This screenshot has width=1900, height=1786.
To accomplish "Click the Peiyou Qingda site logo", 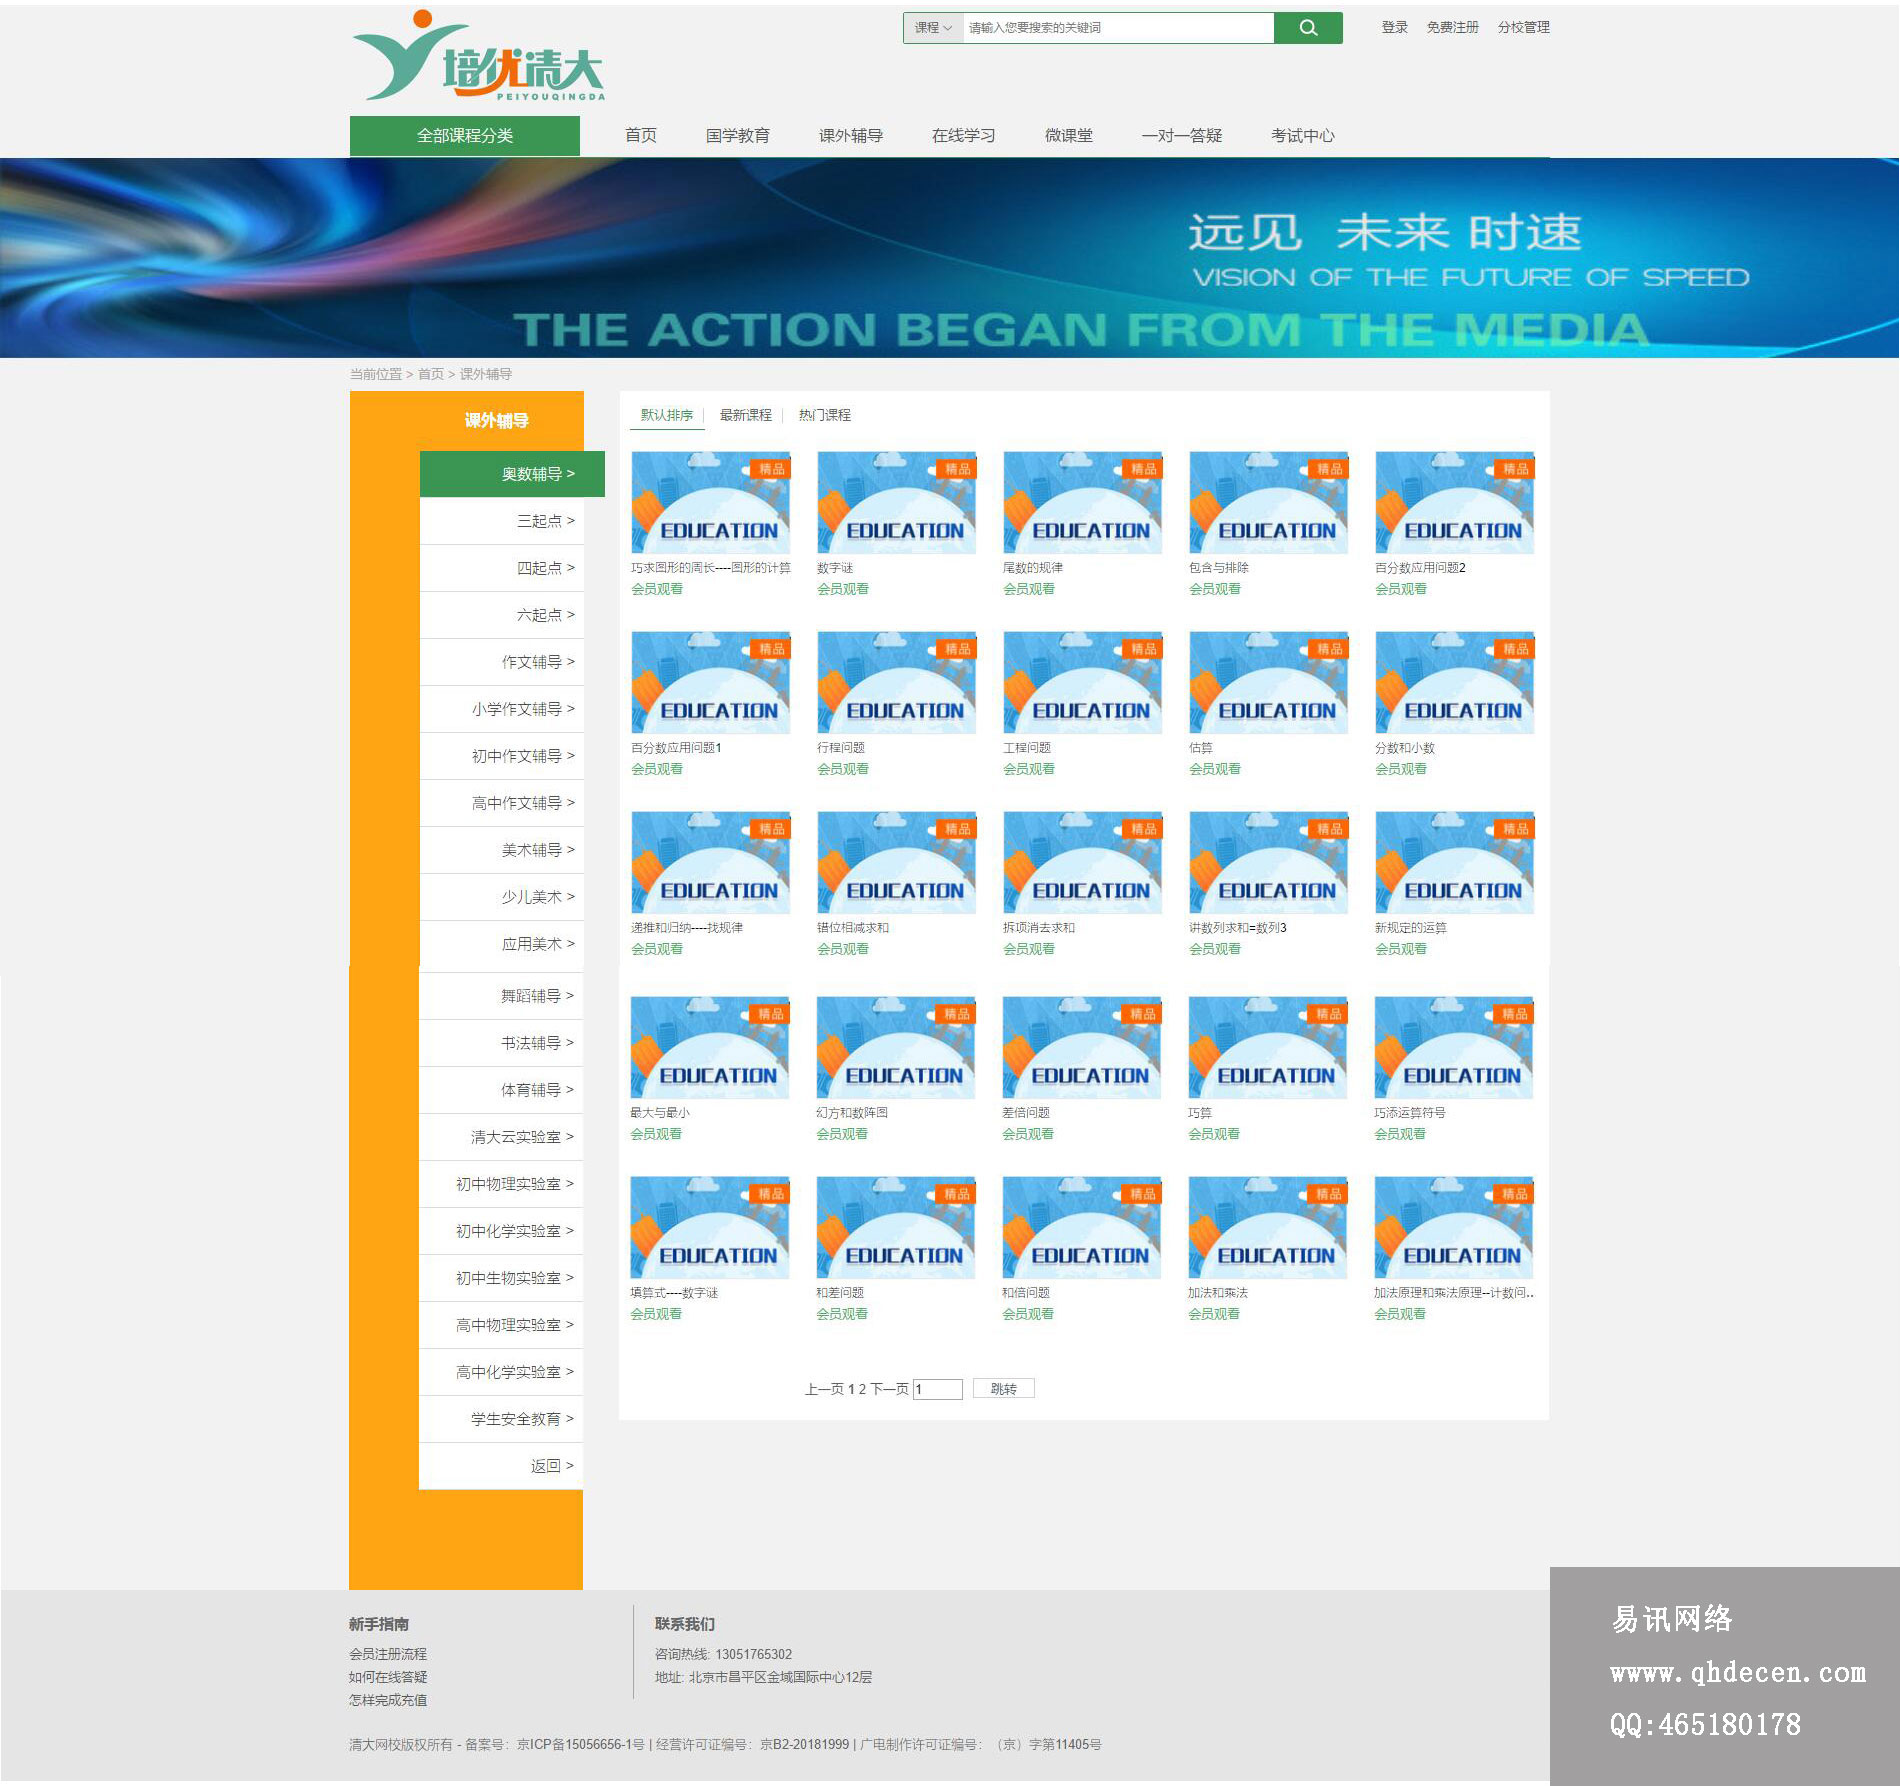I will pyautogui.click(x=478, y=60).
